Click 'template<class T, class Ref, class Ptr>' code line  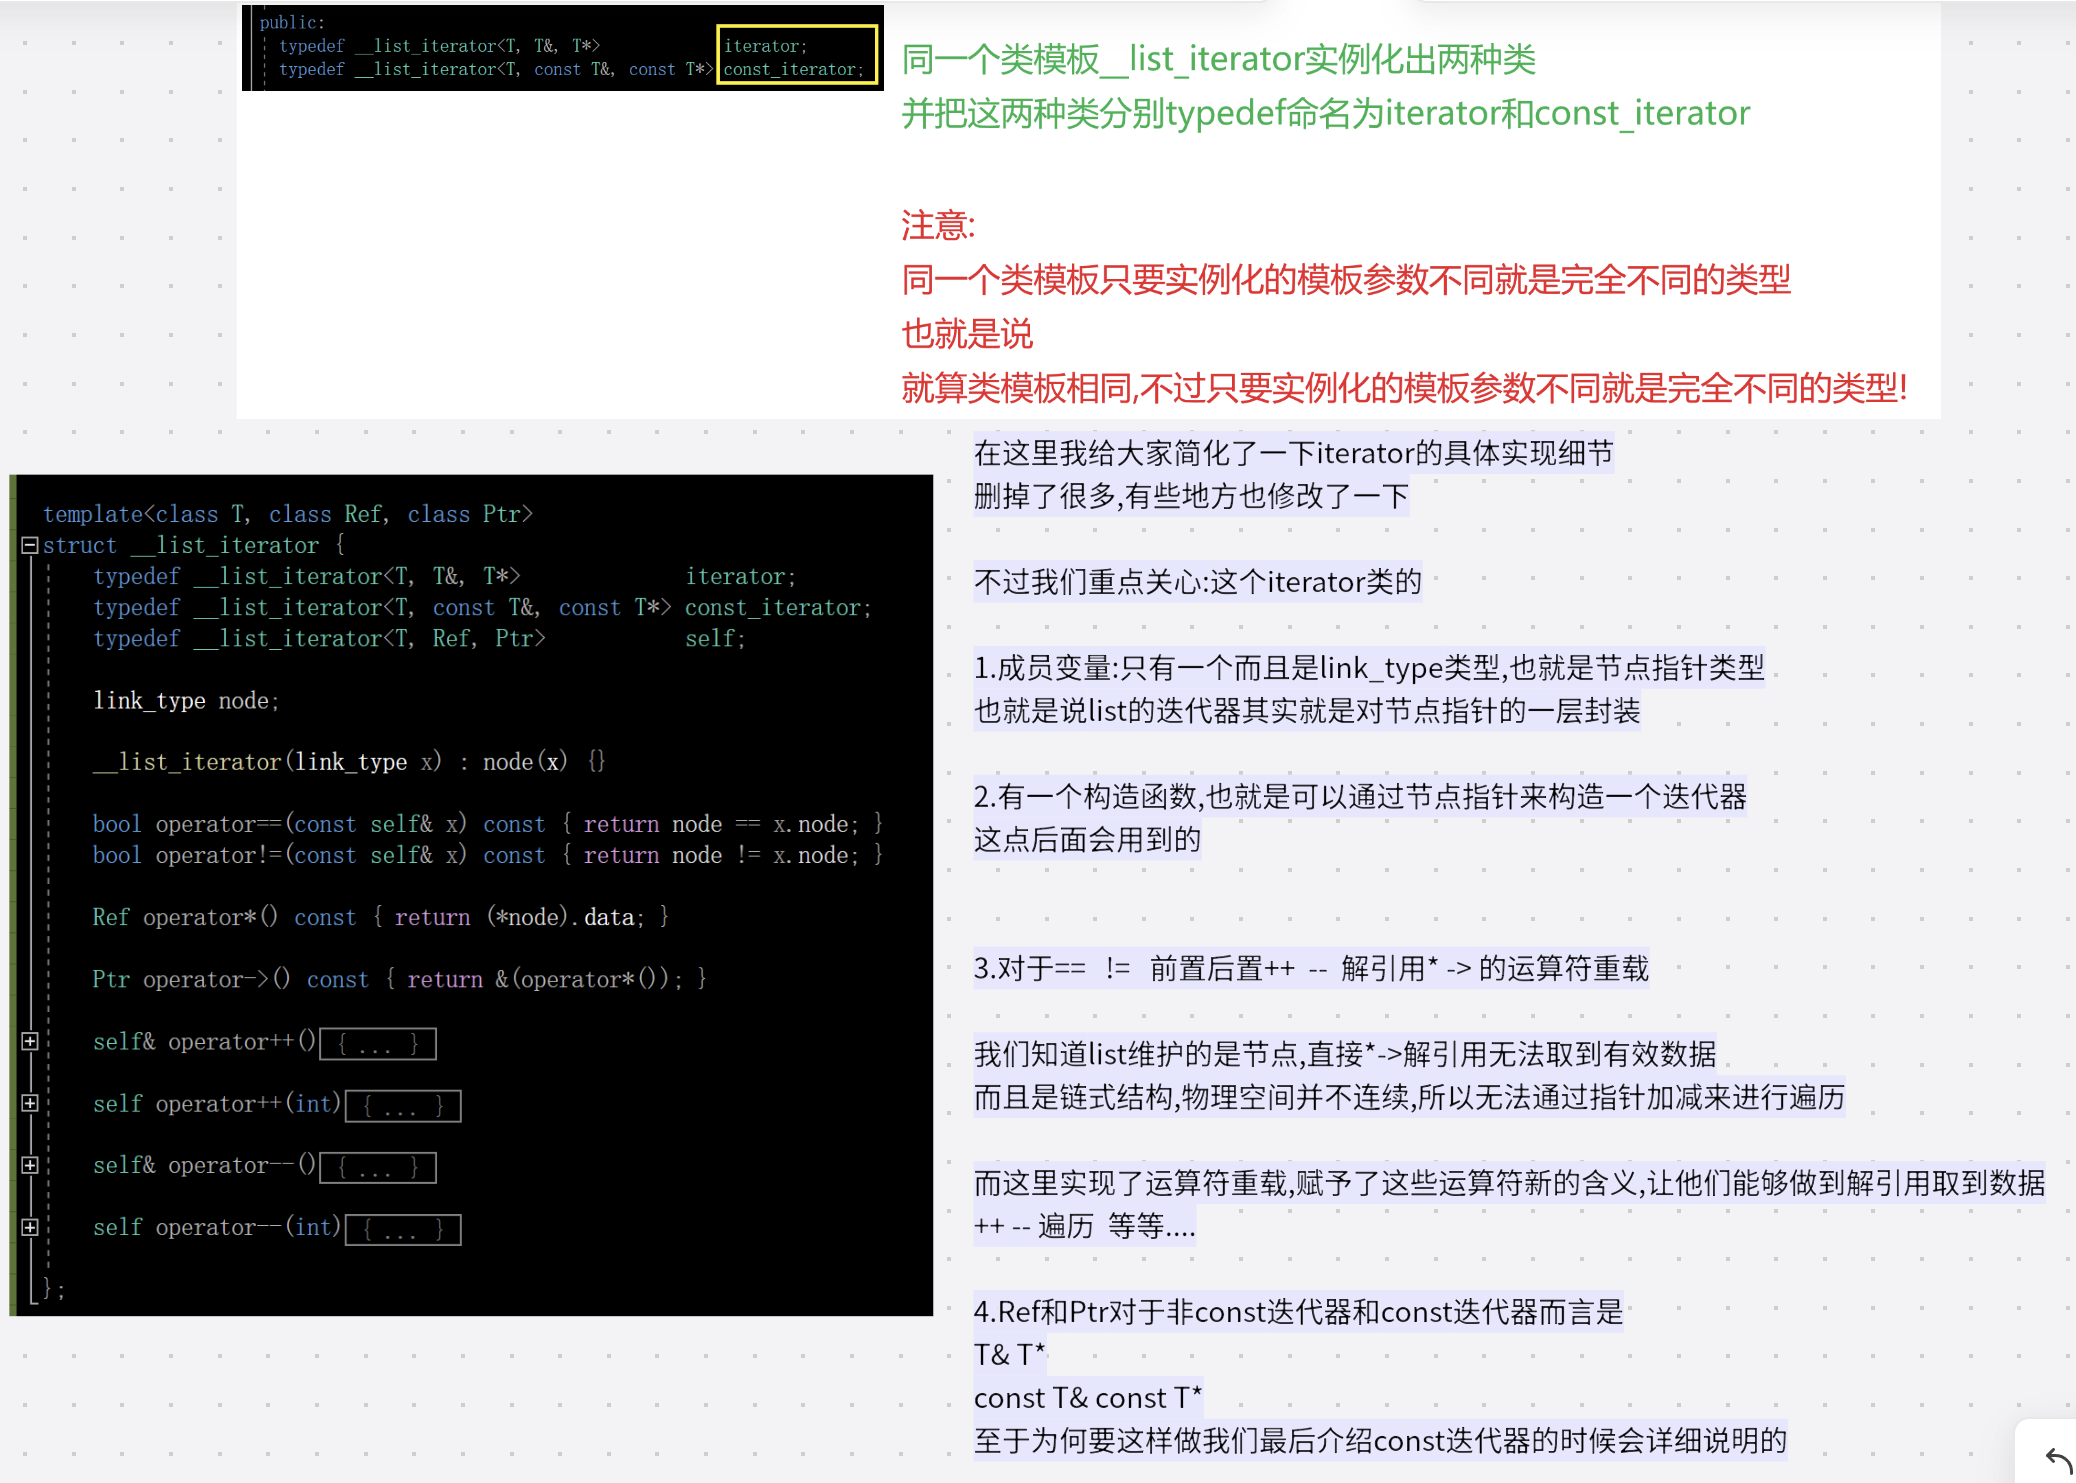click(288, 514)
